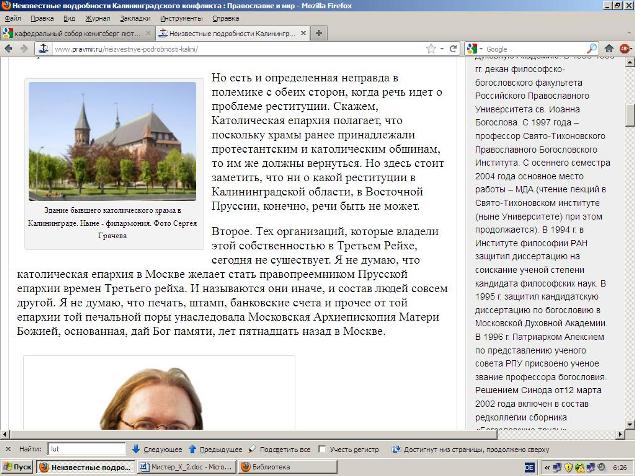
Task: Reload the page with the refresh icon
Action: (x=454, y=49)
